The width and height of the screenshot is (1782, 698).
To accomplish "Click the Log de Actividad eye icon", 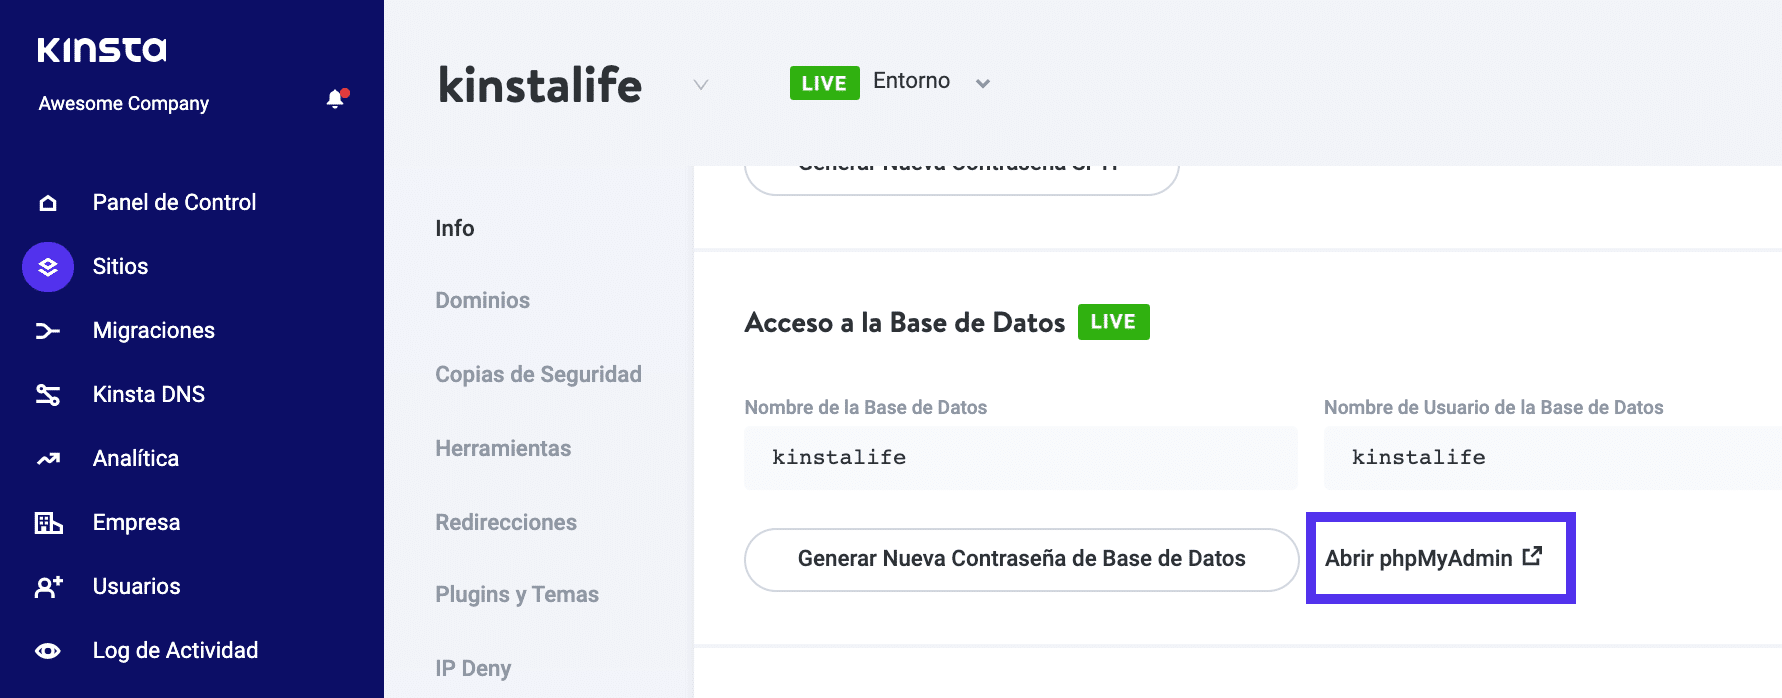I will (x=48, y=651).
